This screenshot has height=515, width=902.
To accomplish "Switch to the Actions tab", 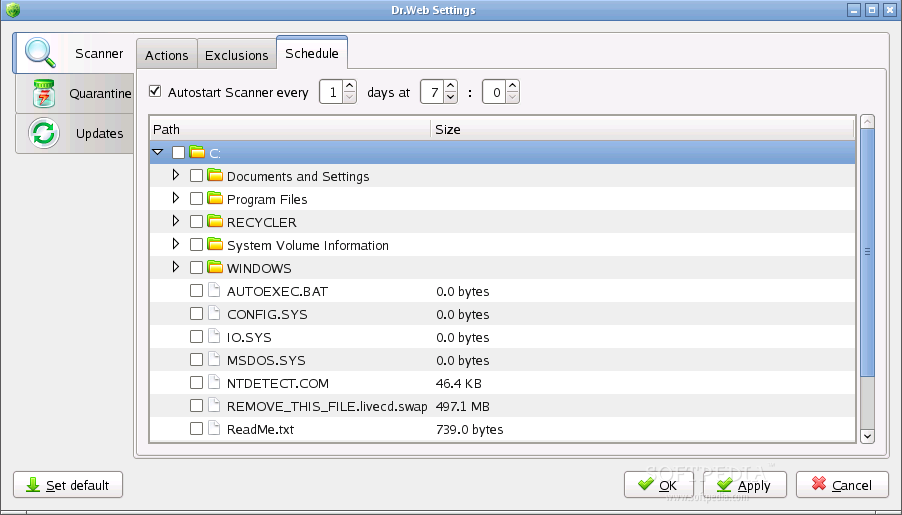I will [x=167, y=55].
